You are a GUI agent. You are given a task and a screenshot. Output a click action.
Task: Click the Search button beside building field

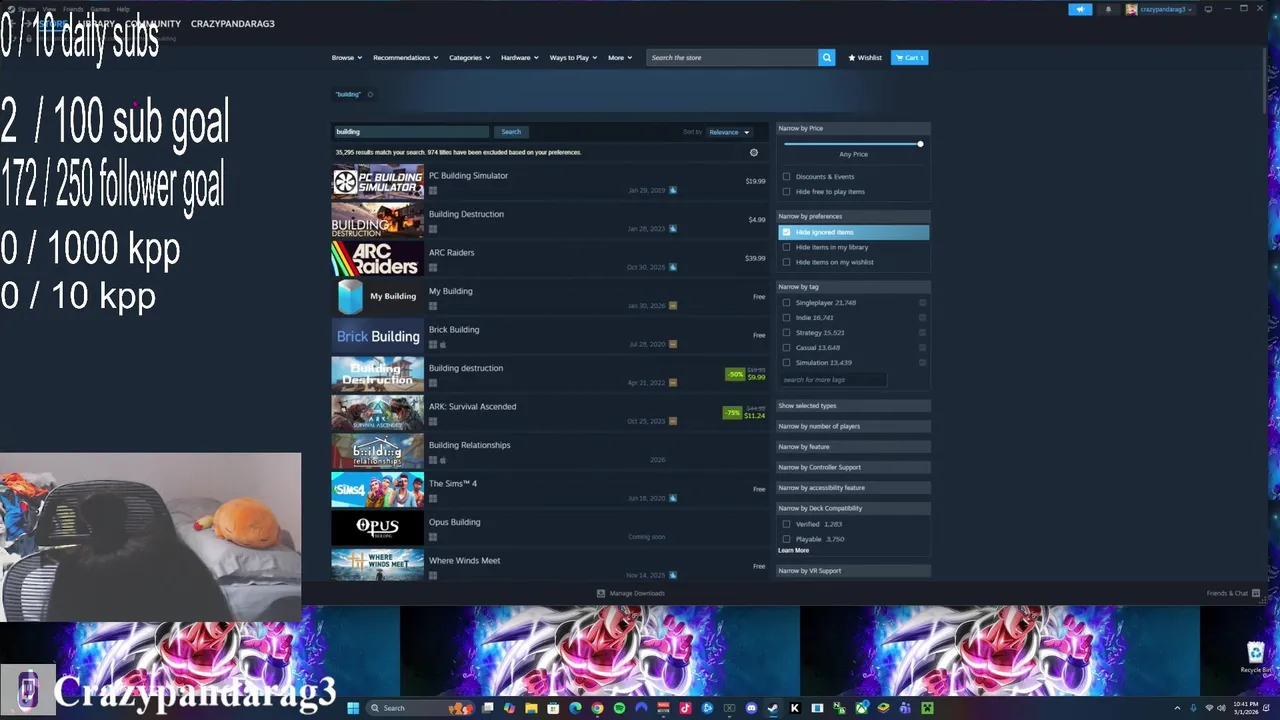coord(511,132)
